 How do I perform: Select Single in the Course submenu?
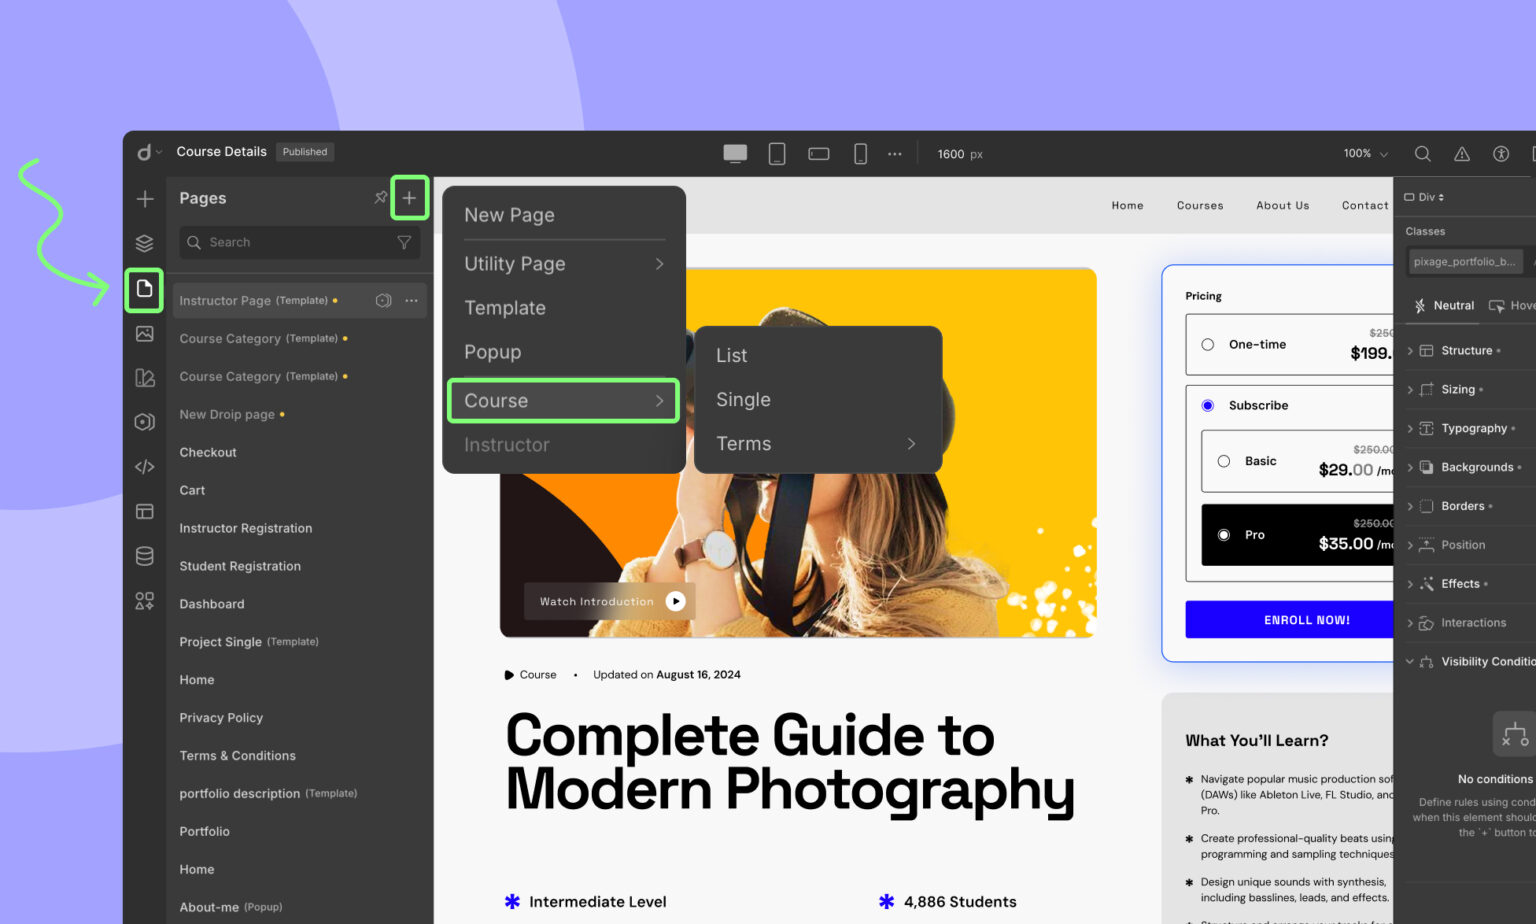pos(743,400)
